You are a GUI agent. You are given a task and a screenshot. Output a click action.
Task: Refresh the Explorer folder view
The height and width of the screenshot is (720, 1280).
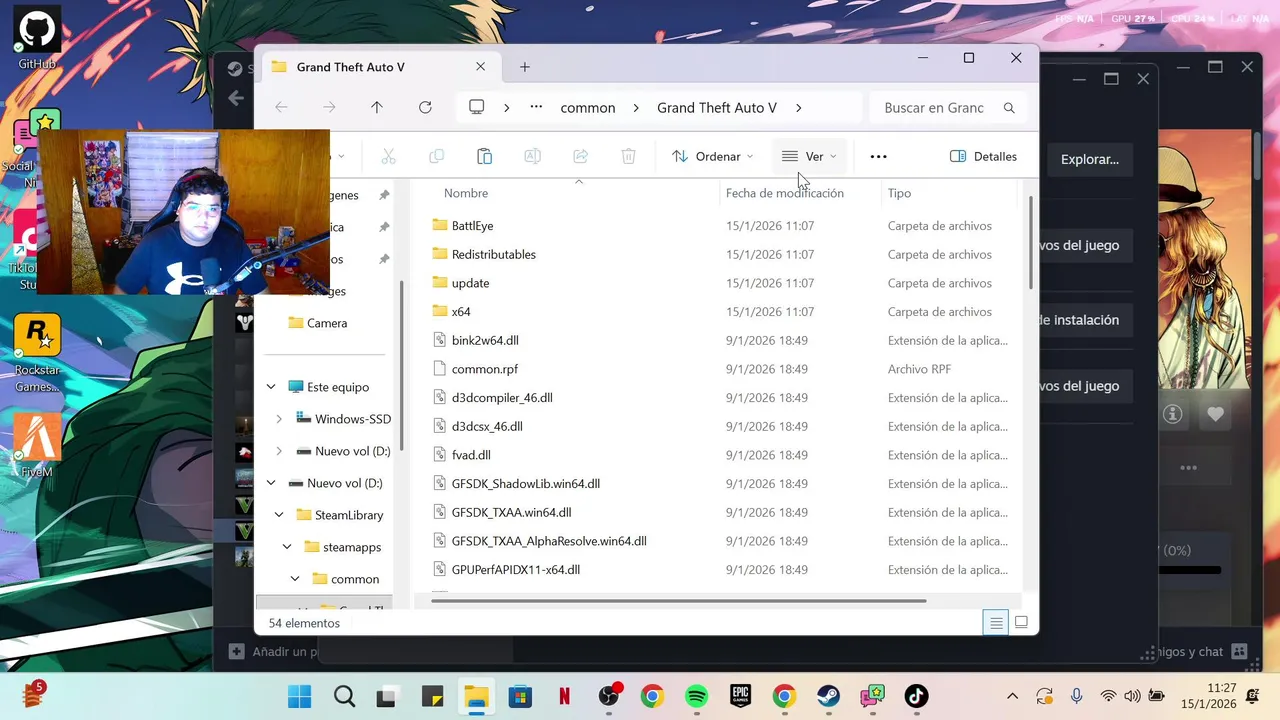coord(425,107)
